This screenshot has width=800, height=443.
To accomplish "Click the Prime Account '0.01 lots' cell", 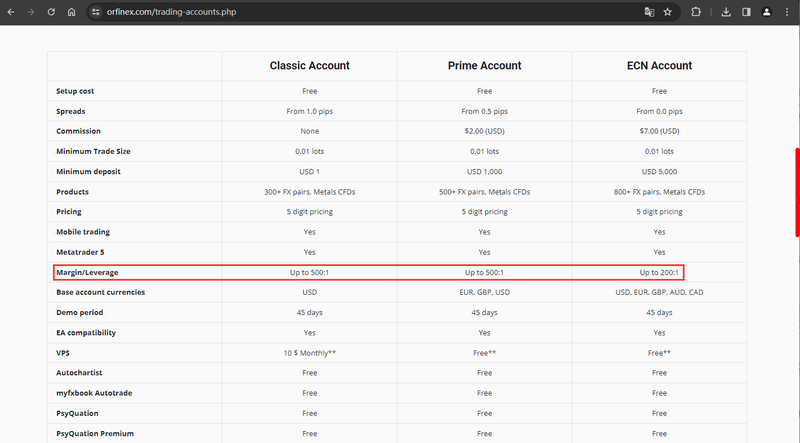I will pyautogui.click(x=485, y=152).
